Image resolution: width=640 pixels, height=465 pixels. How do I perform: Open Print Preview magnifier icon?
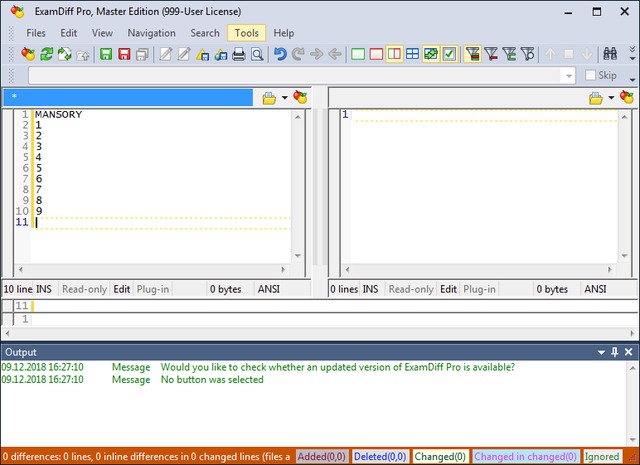(x=257, y=54)
